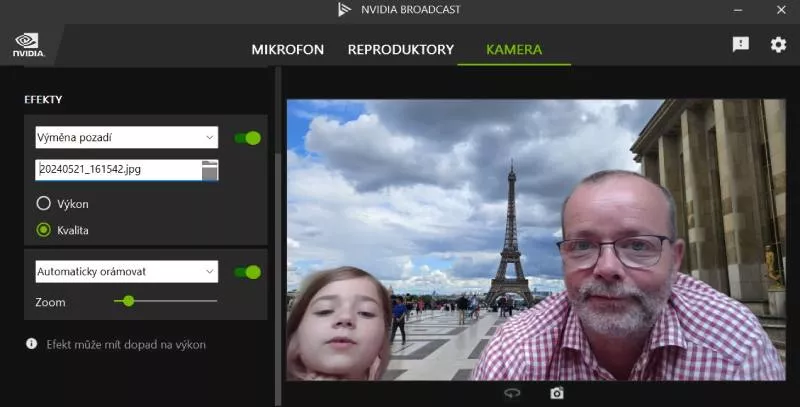Switch to the REPRODUKTORY tab
This screenshot has width=800, height=407.
click(400, 49)
